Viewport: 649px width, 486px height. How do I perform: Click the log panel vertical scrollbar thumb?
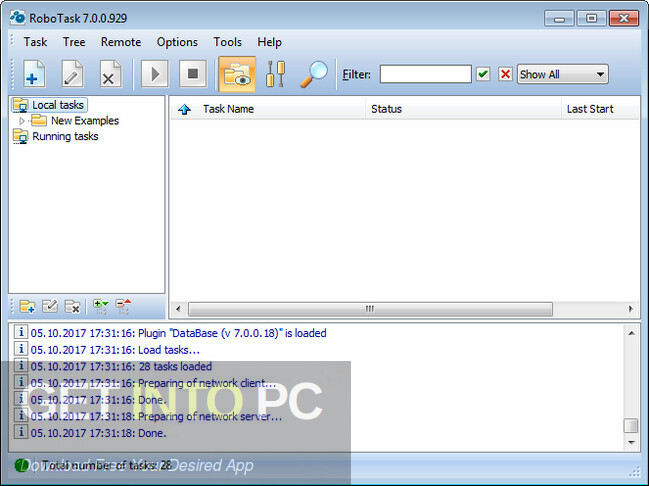click(x=631, y=426)
